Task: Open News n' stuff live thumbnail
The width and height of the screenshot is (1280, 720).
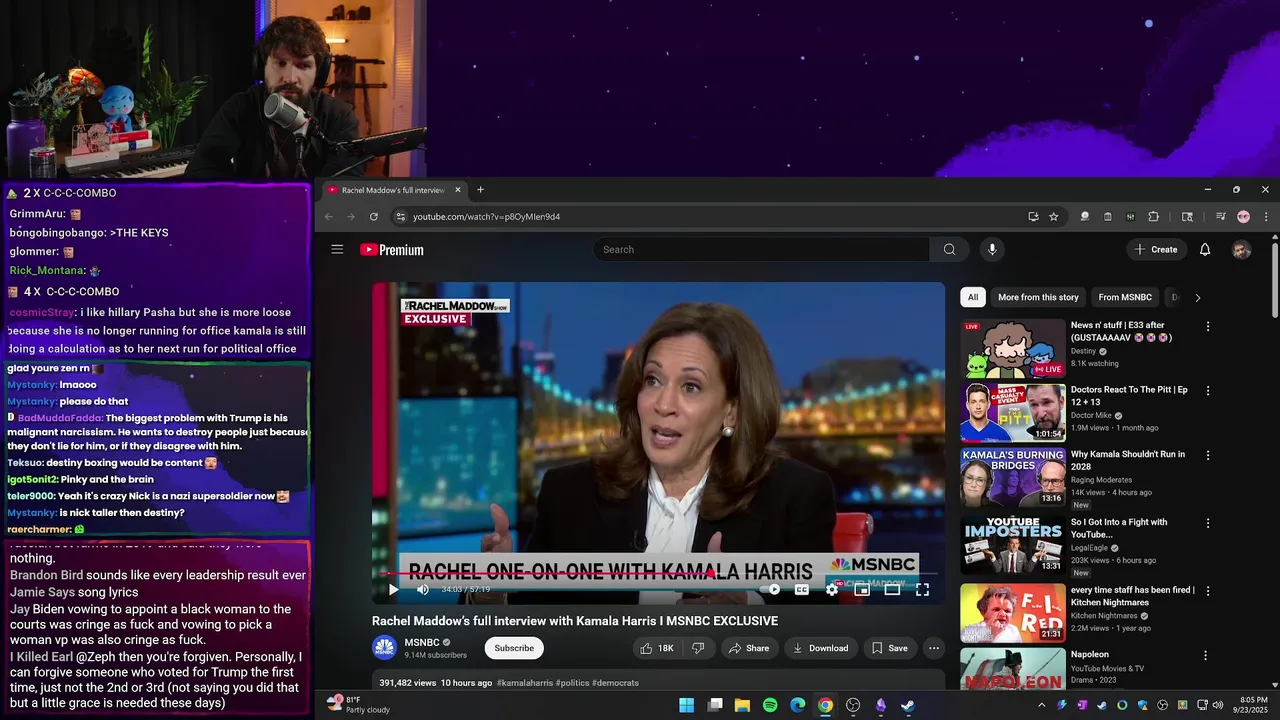Action: tap(1013, 348)
